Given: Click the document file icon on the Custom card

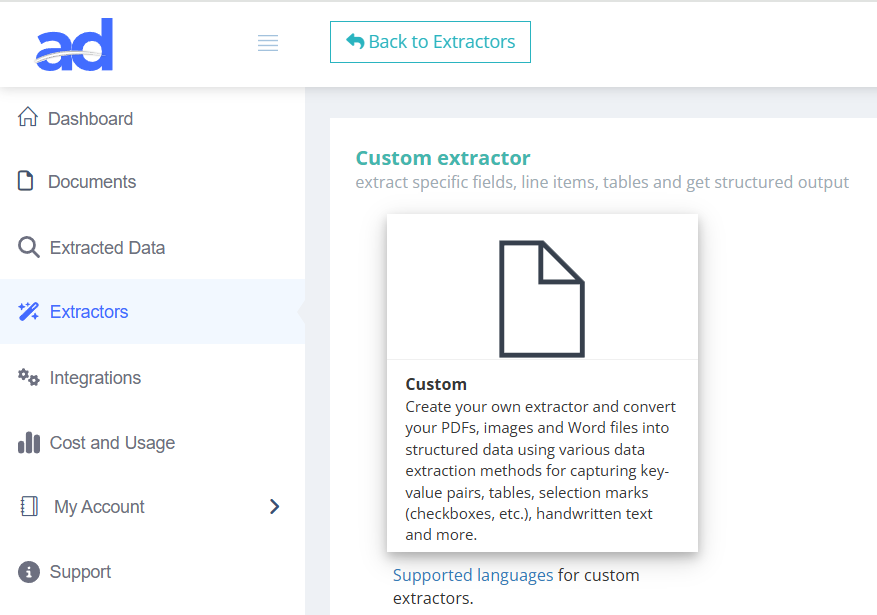Looking at the screenshot, I should (x=542, y=298).
